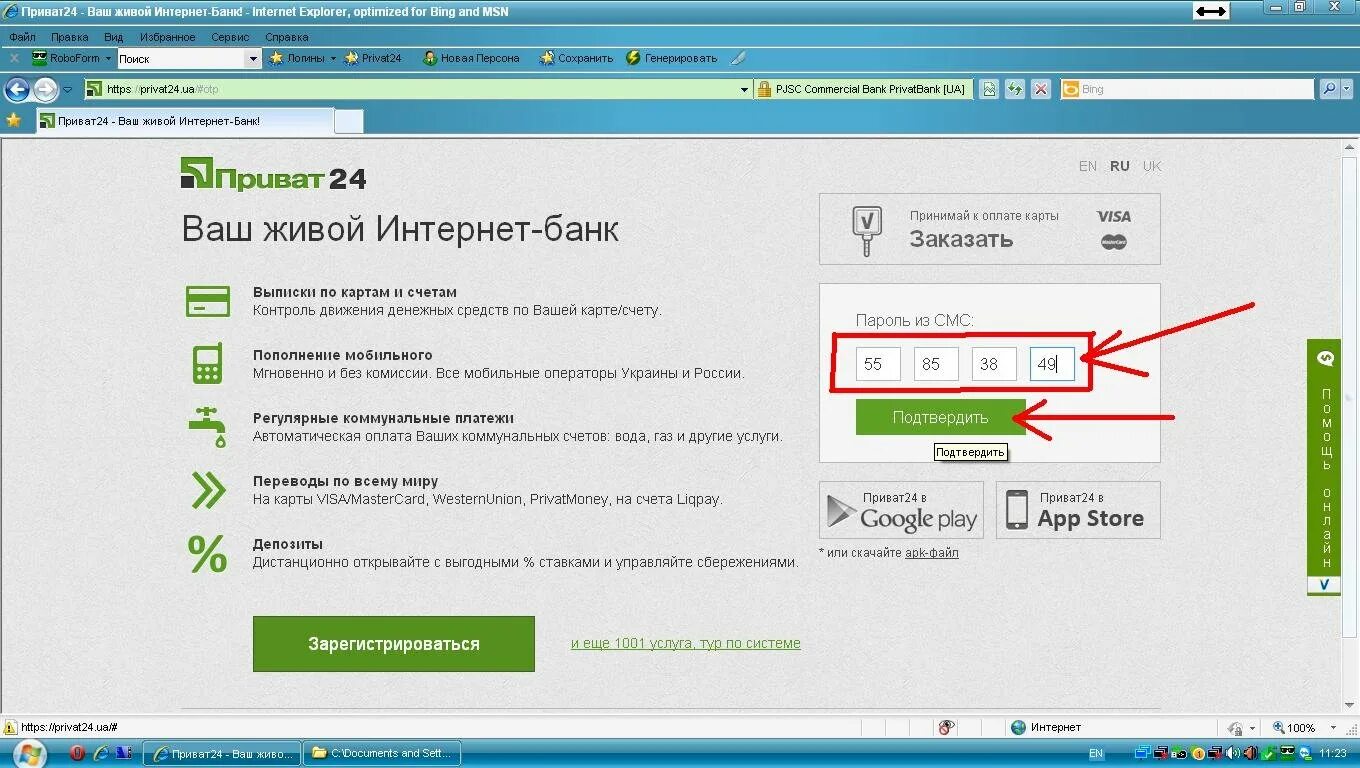This screenshot has width=1360, height=768.
Task: Click the Заказать card terminal banner
Action: click(990, 229)
